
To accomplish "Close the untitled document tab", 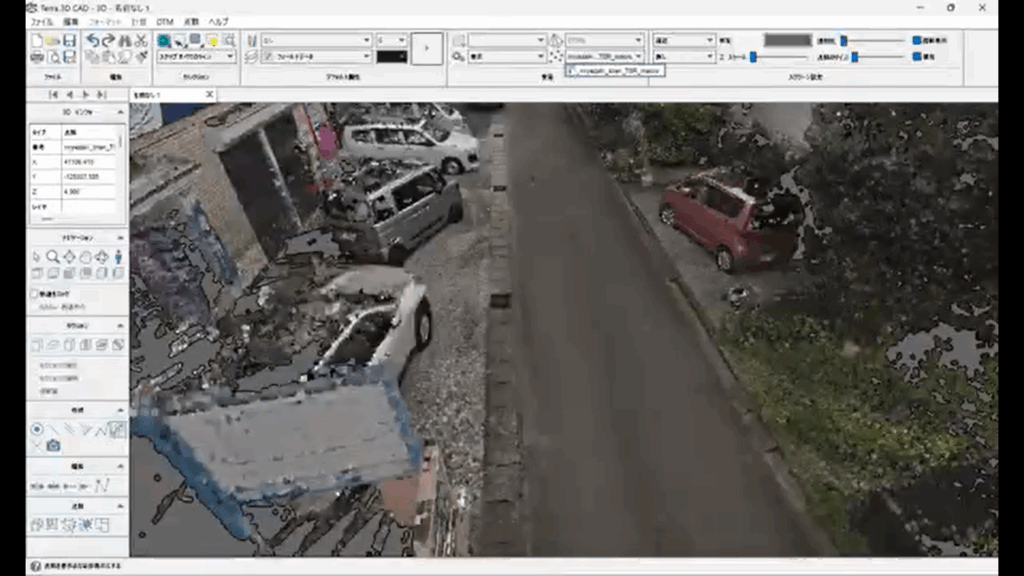I will [209, 94].
